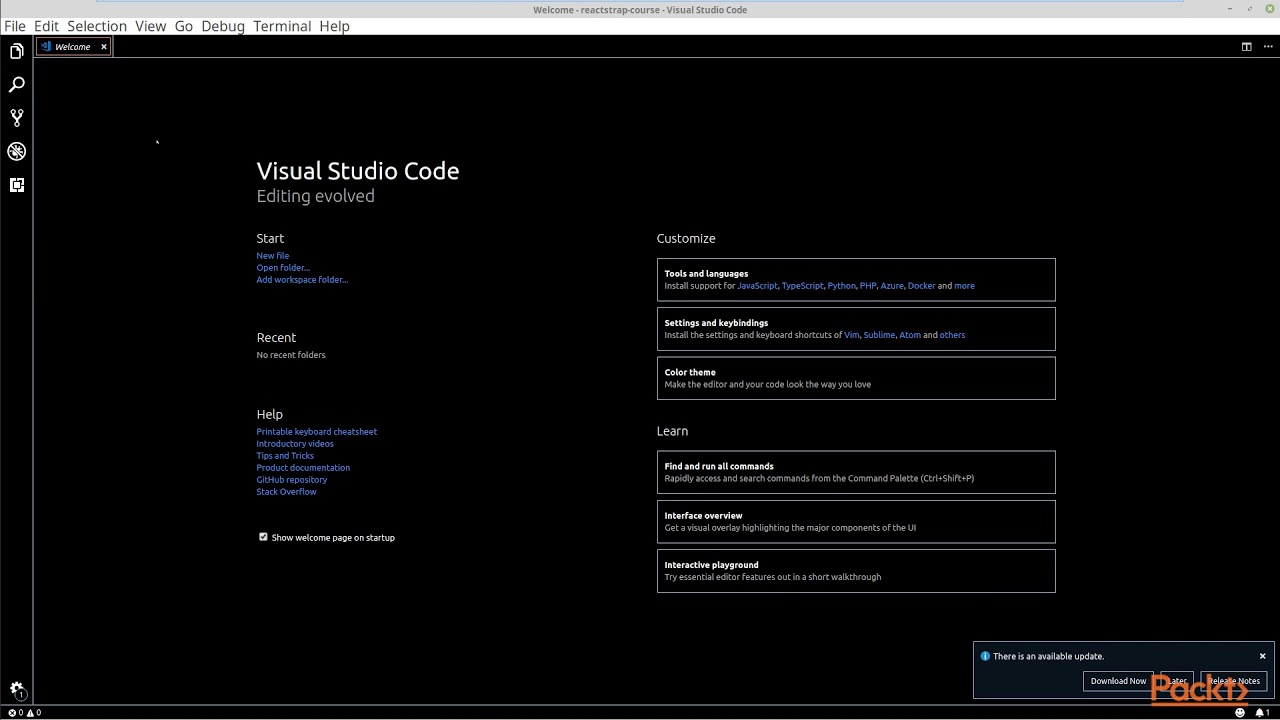Click the Download Now update button
Viewport: 1280px width, 720px height.
(1118, 681)
